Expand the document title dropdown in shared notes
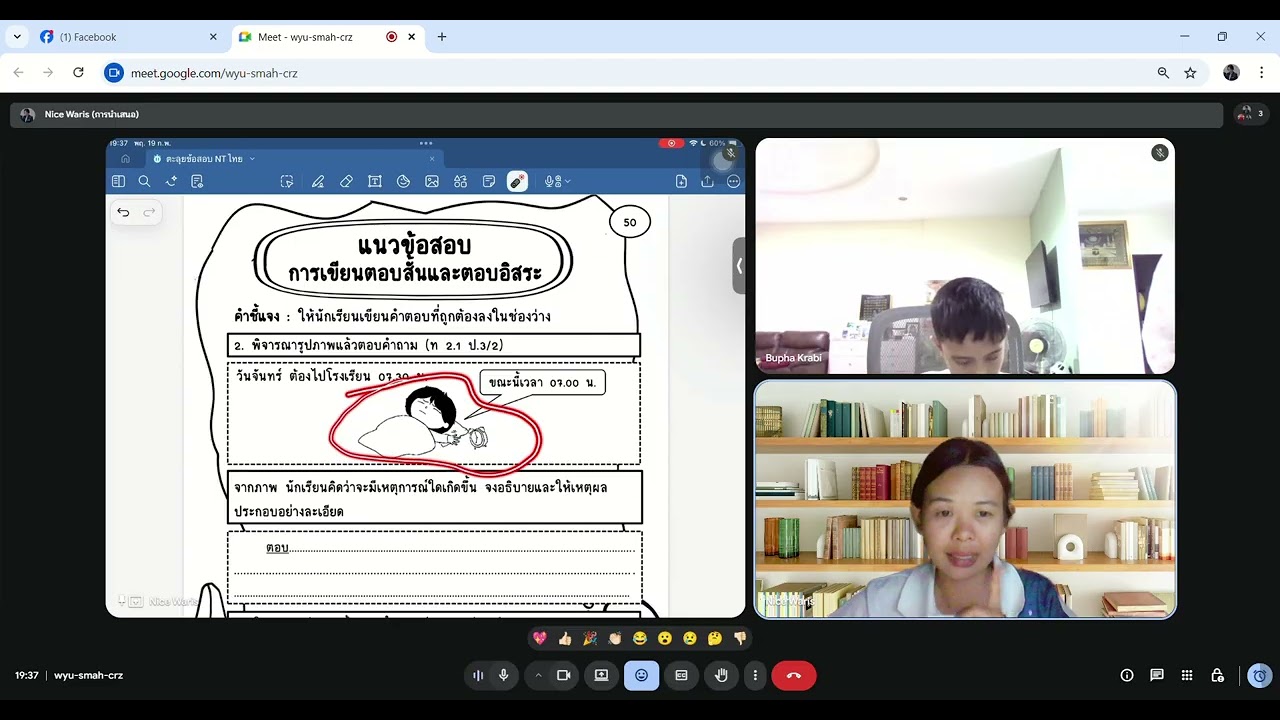 point(252,159)
